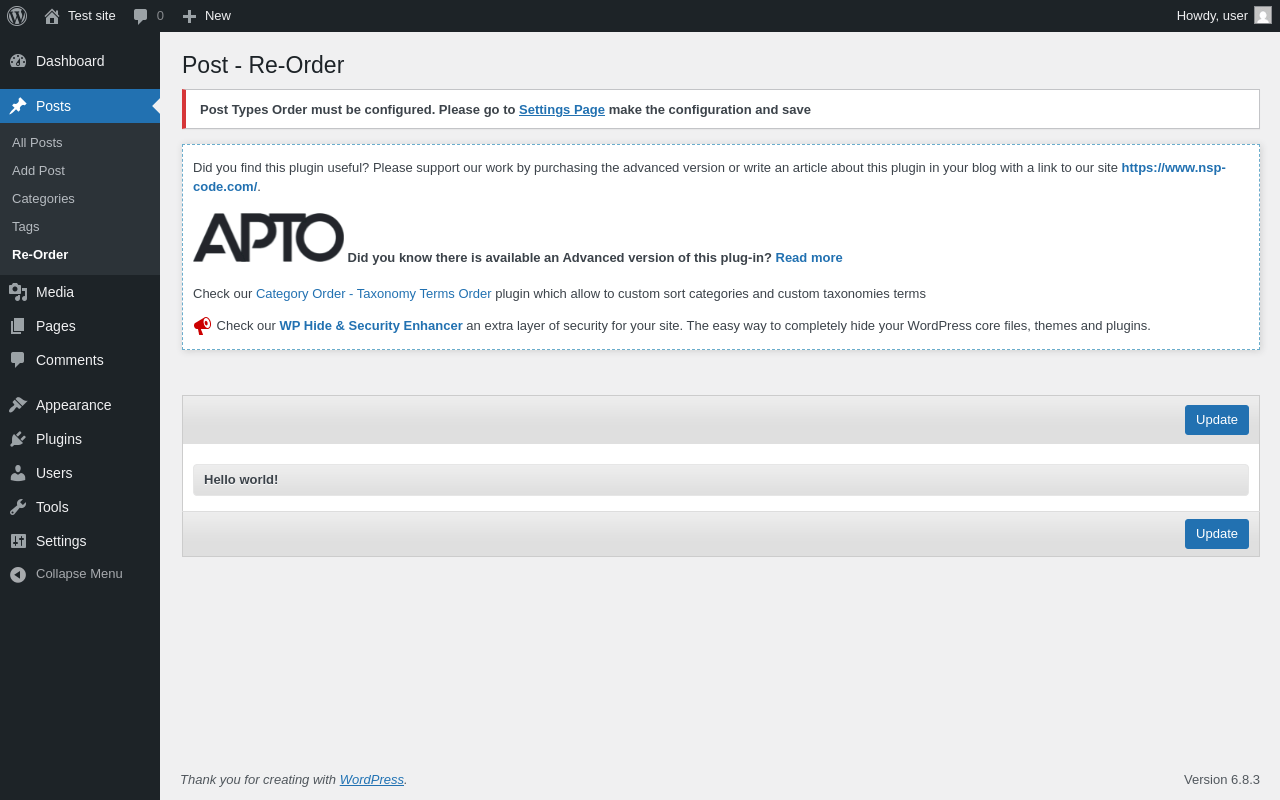This screenshot has width=1280, height=800.
Task: Click the user avatar at top right
Action: point(1263,15)
